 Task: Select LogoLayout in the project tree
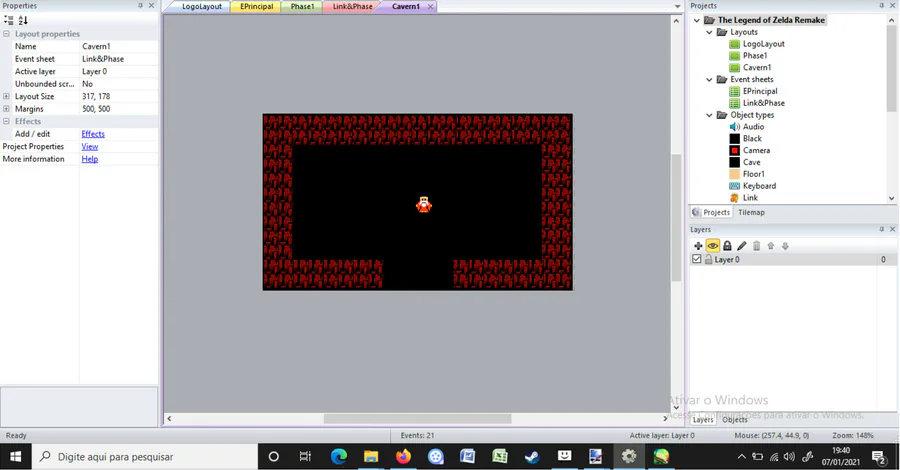(763, 44)
